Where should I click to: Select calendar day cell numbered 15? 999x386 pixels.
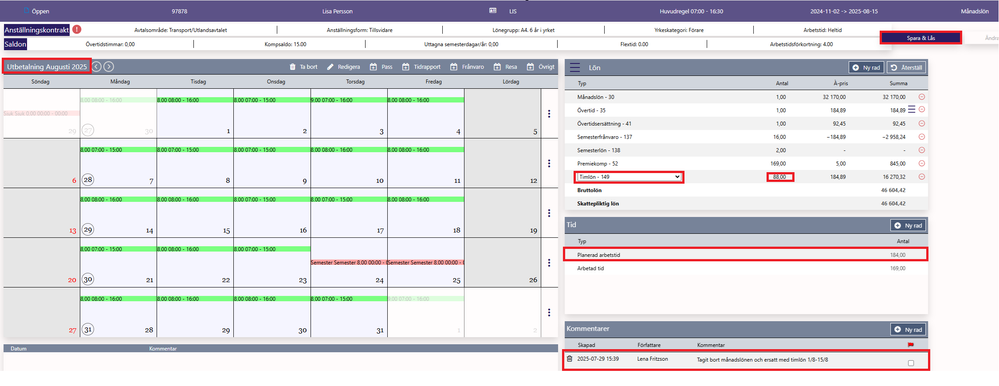pyautogui.click(x=195, y=213)
